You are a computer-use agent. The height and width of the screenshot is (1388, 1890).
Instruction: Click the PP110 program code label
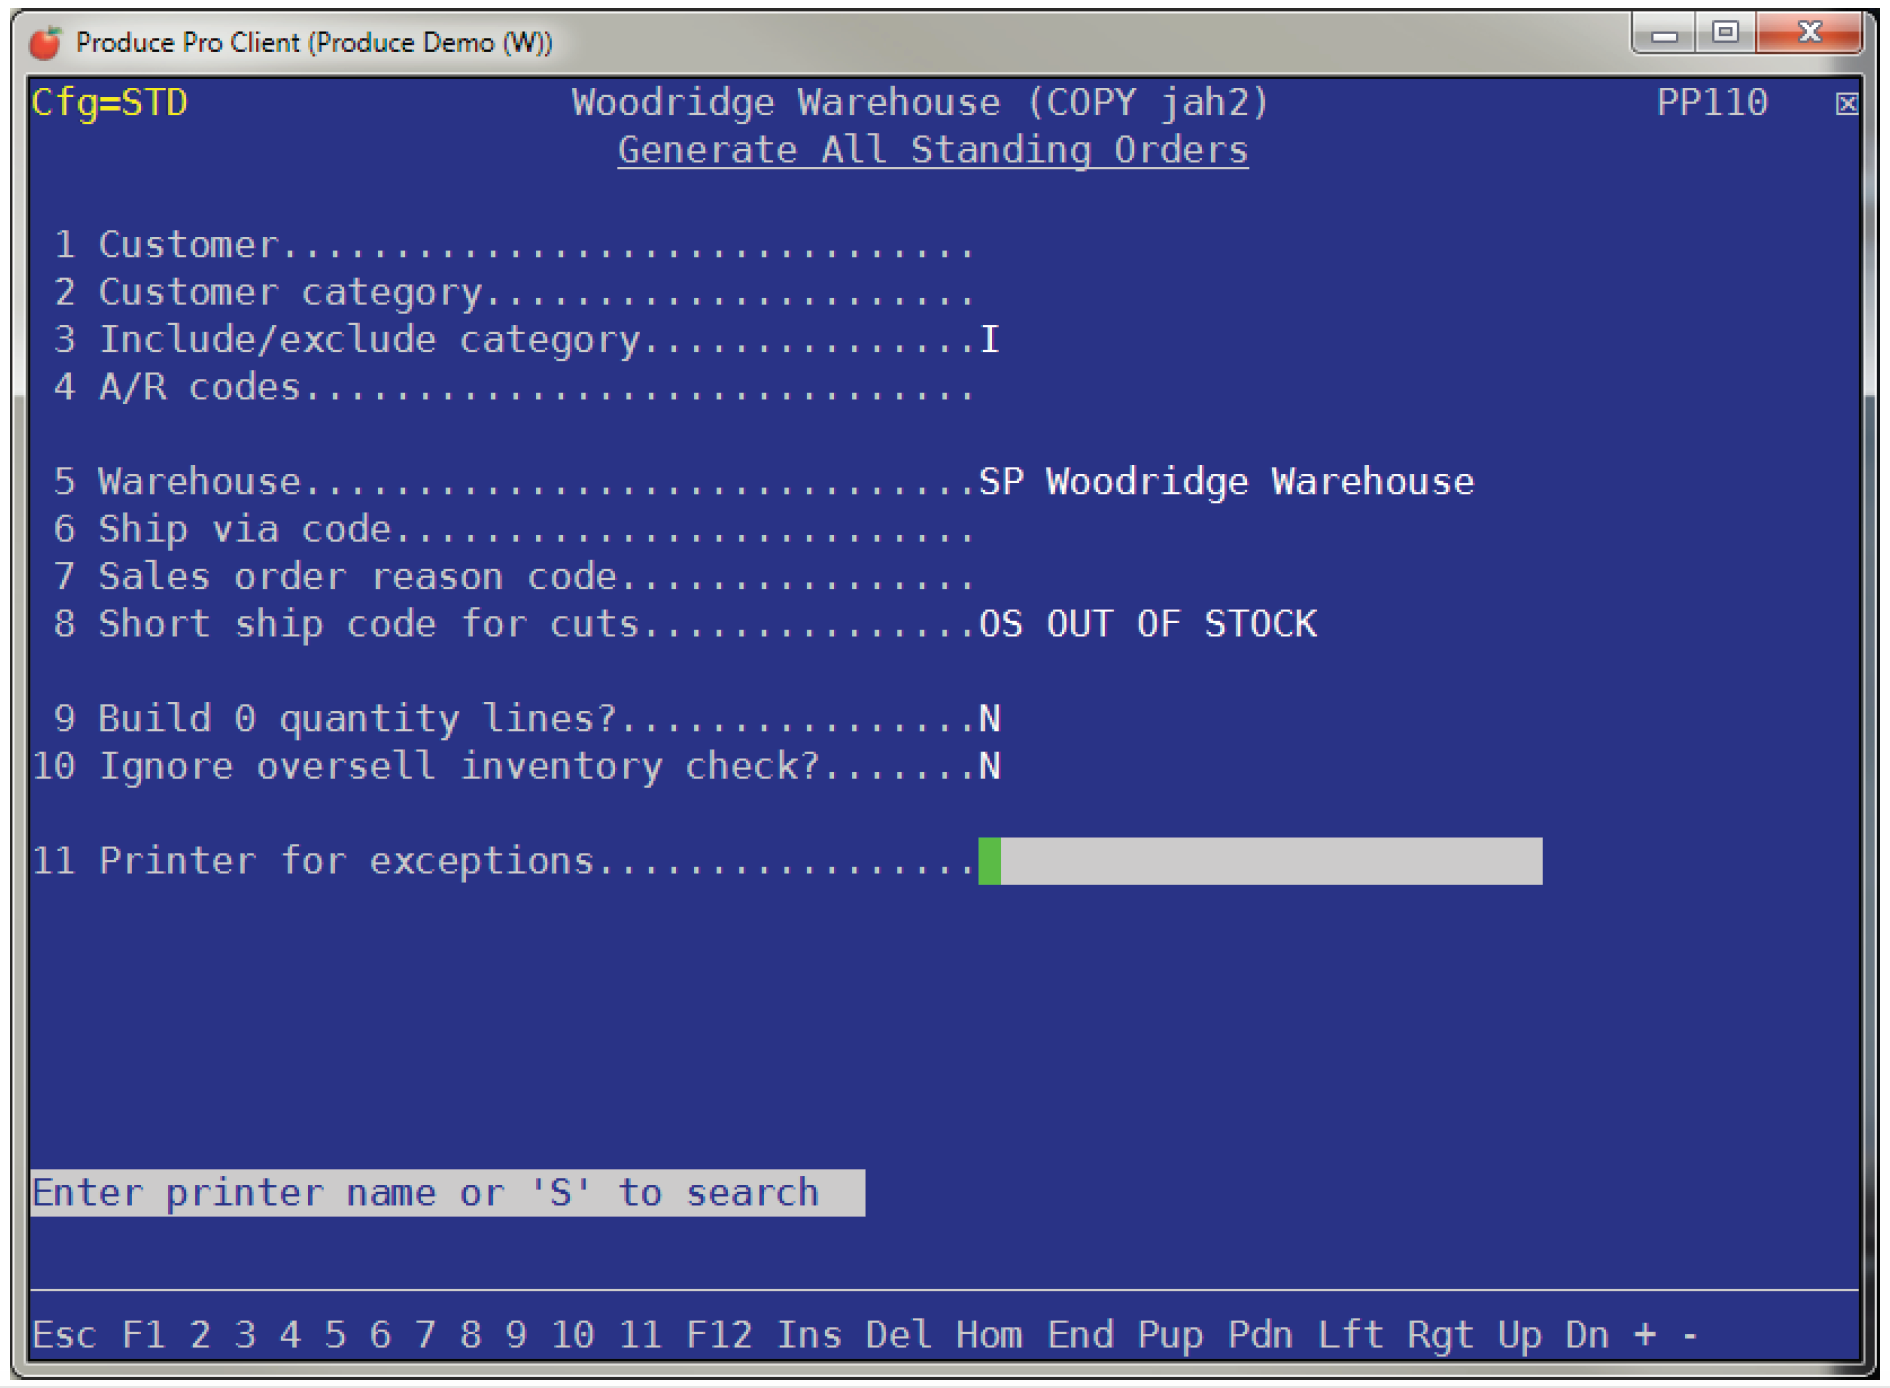[x=1712, y=103]
